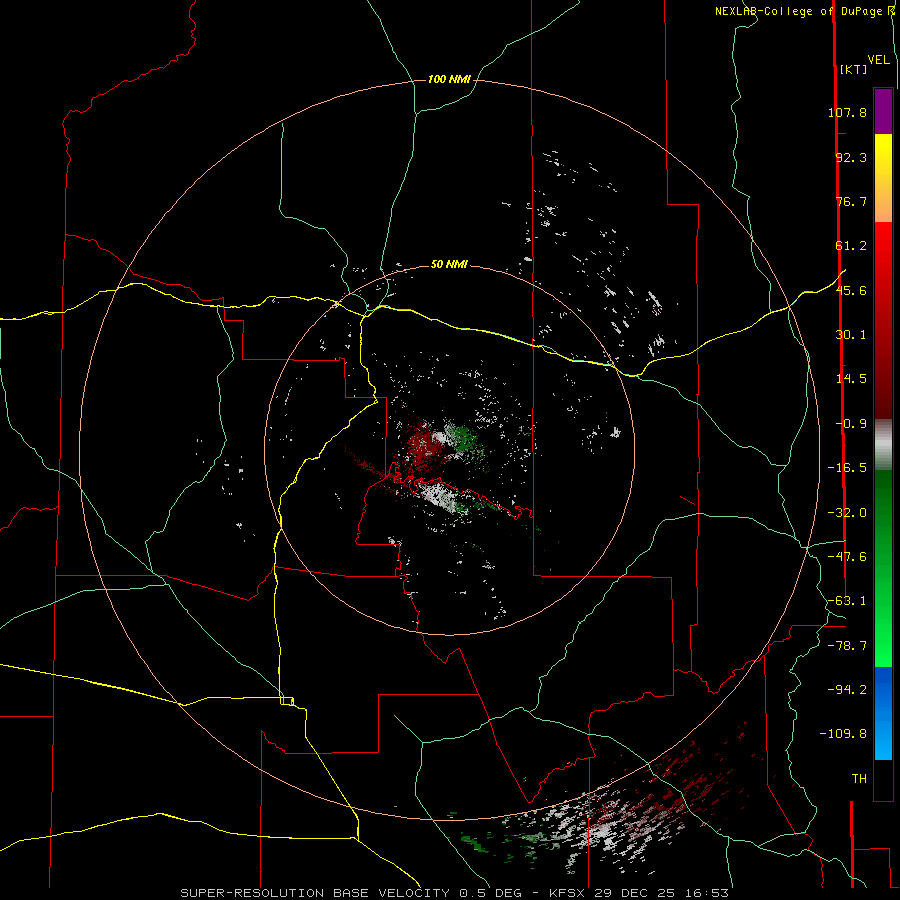
Task: Select the -32.0 value on velocity scale
Action: pos(847,513)
